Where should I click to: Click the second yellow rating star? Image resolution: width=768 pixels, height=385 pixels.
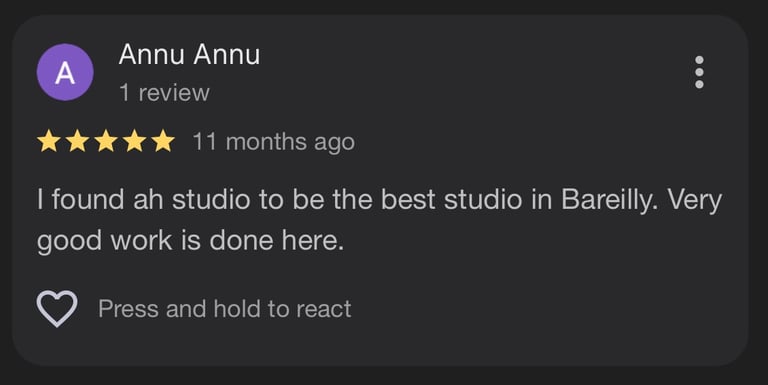77,142
